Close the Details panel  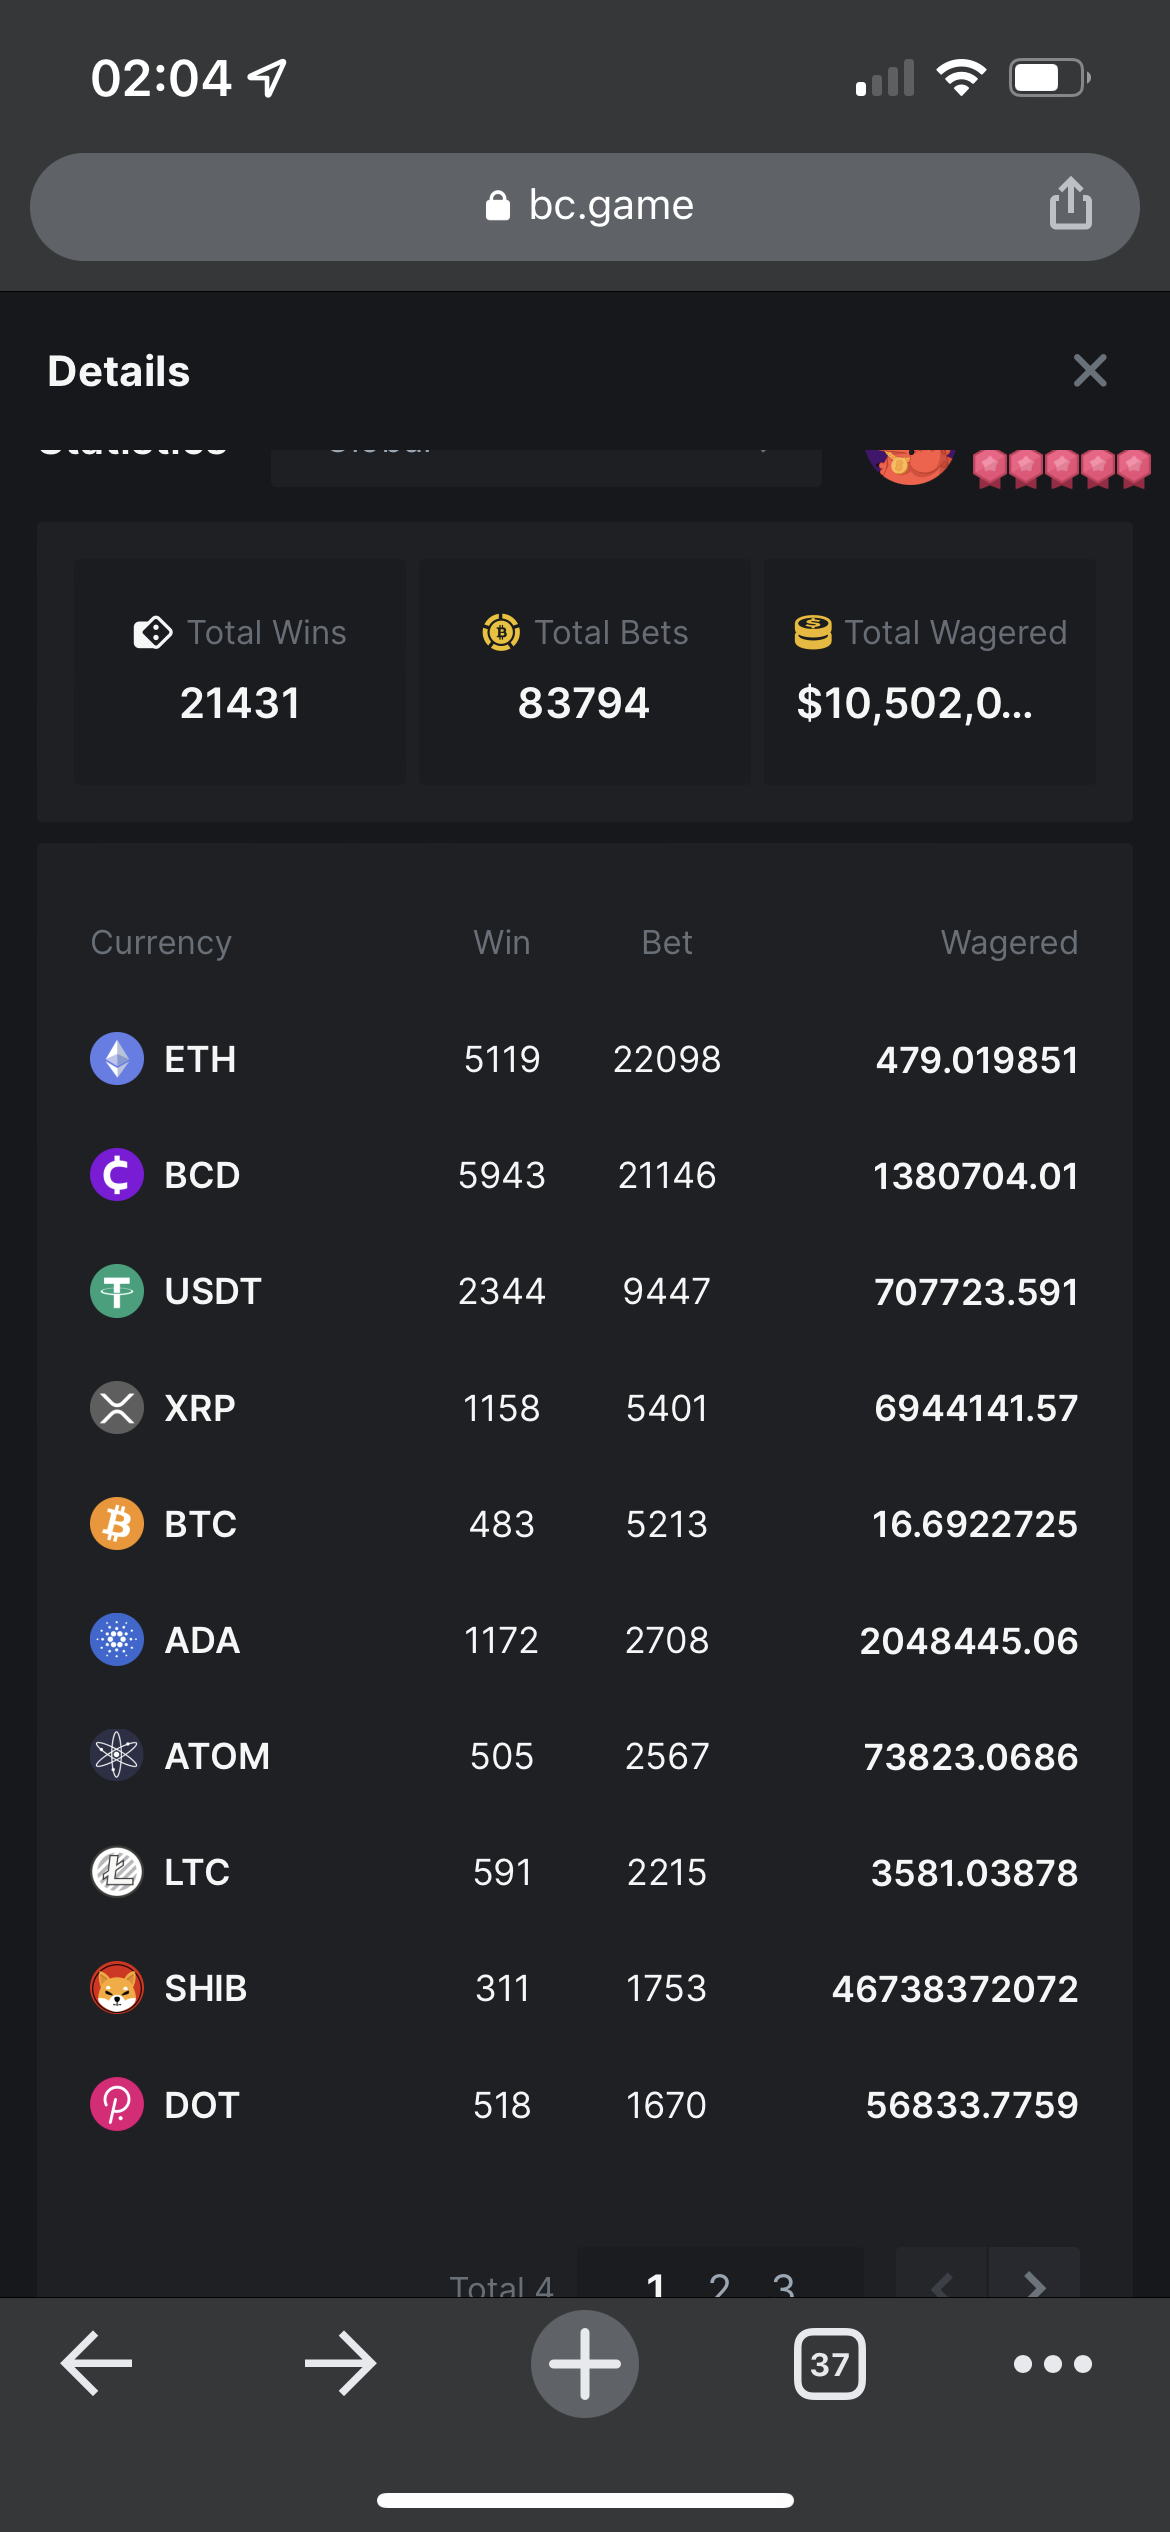pyautogui.click(x=1089, y=371)
